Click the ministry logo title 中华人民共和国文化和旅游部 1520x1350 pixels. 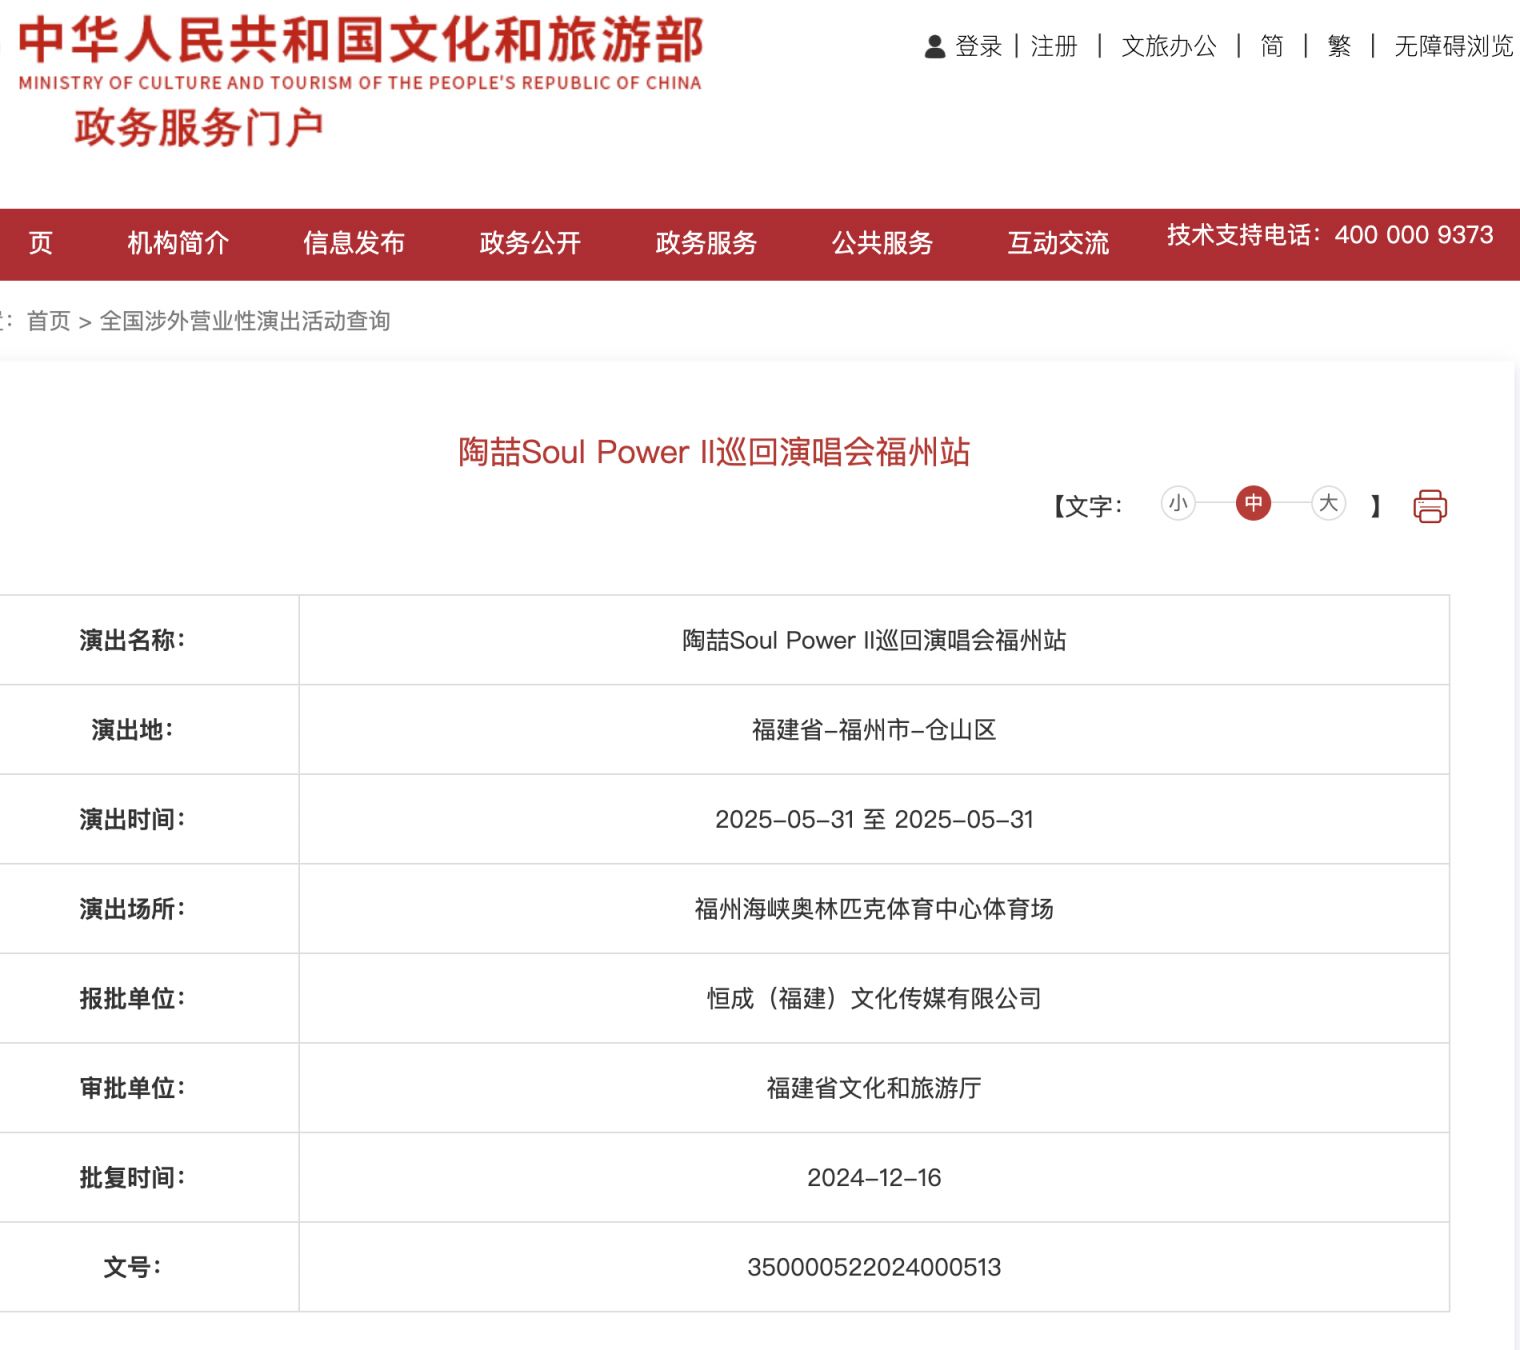tap(361, 40)
